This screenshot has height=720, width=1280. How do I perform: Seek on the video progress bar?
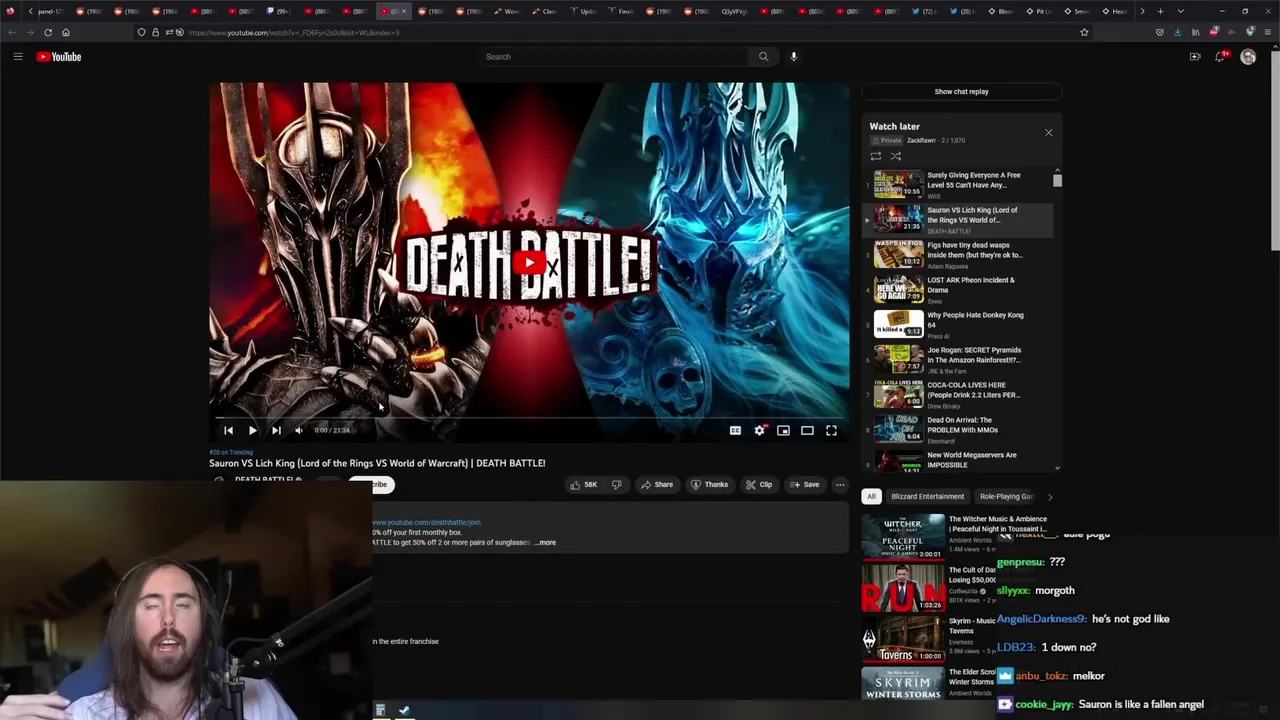tap(529, 417)
